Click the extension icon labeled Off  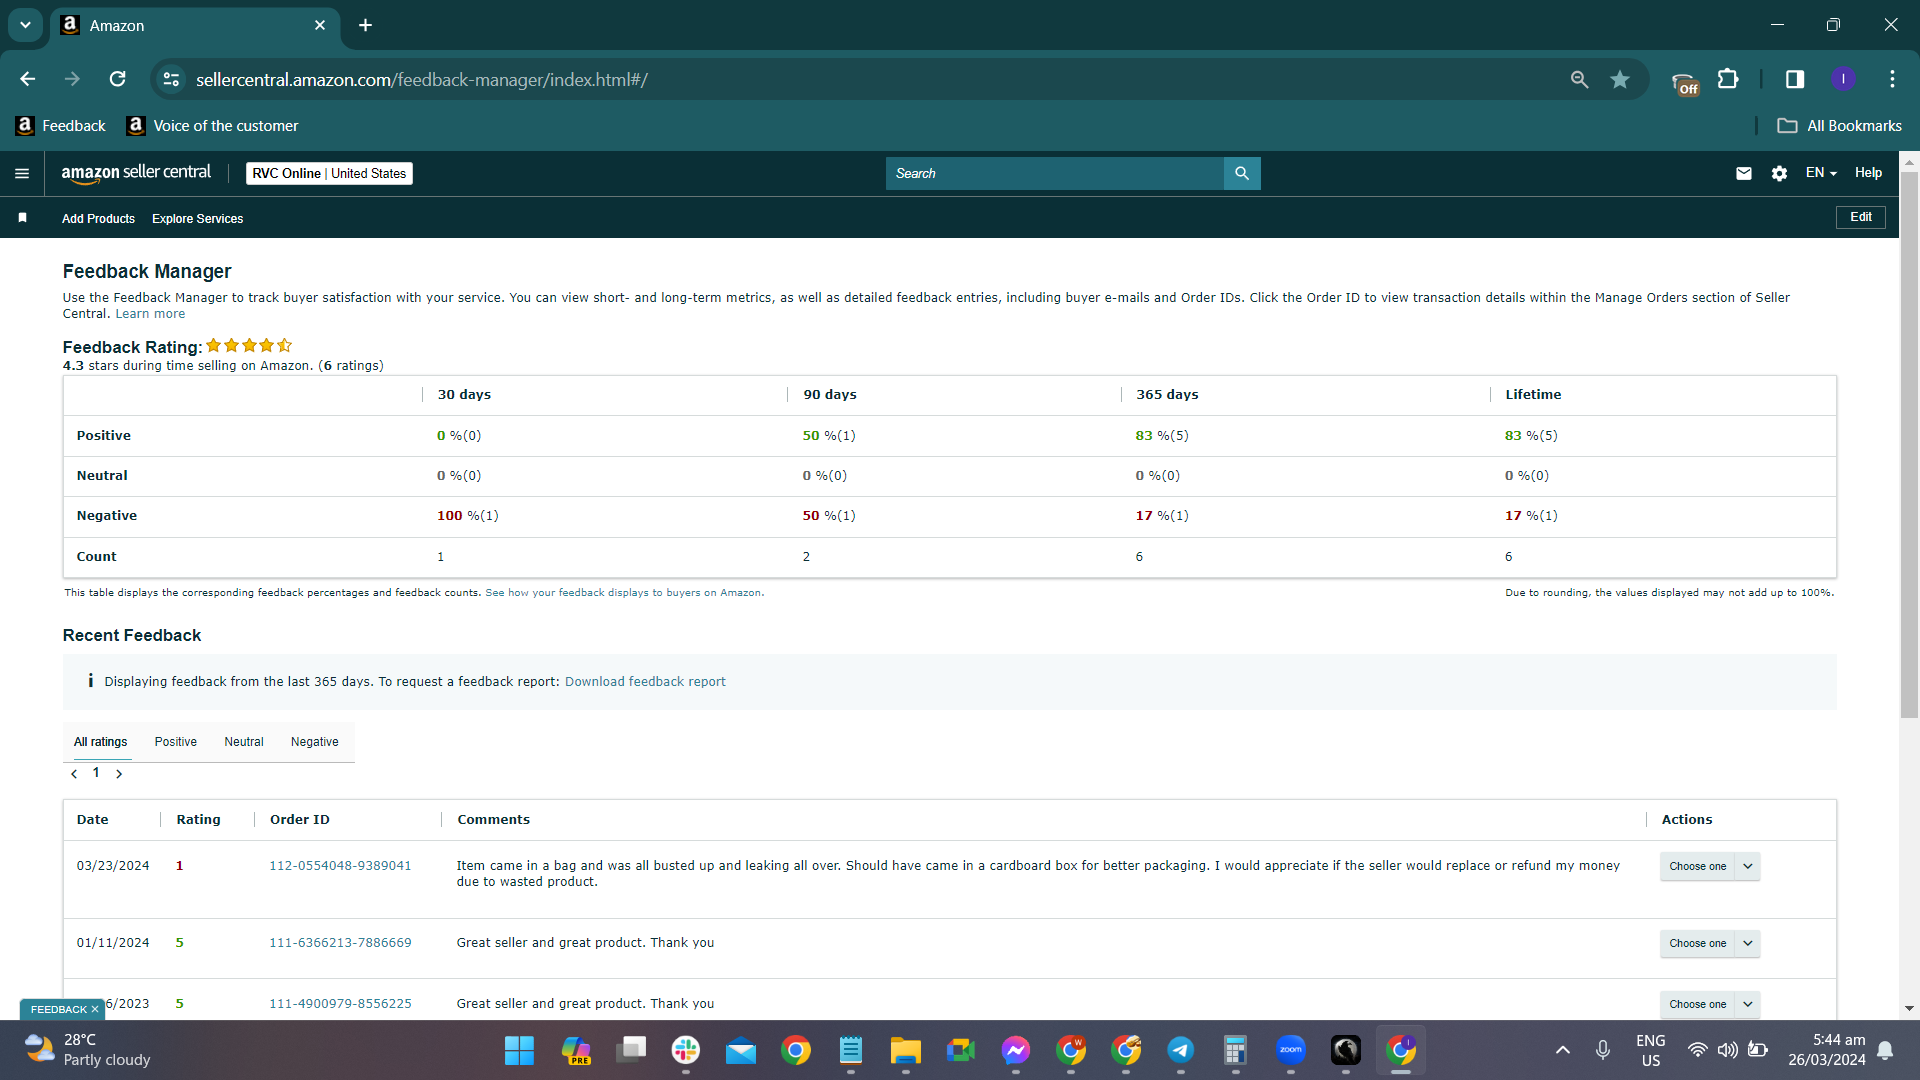tap(1685, 82)
